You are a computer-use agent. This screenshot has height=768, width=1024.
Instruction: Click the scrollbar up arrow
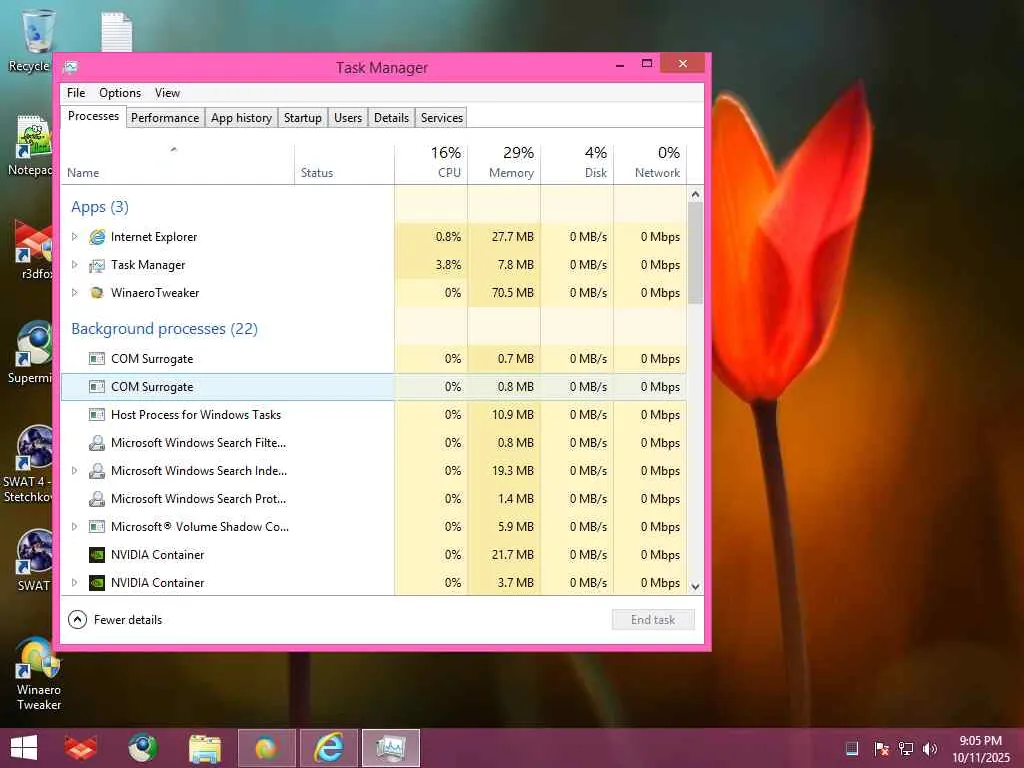click(696, 195)
